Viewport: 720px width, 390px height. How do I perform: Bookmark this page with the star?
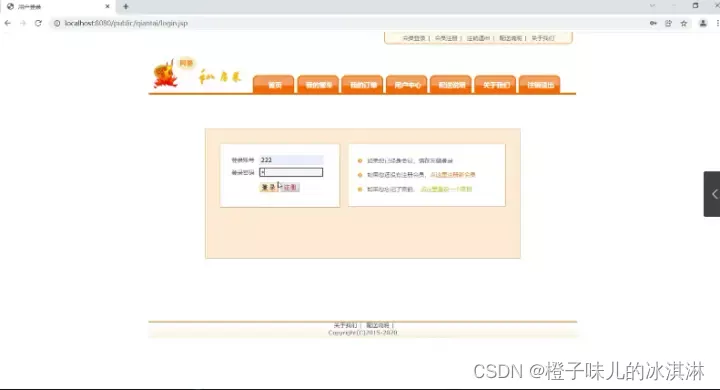click(x=684, y=23)
